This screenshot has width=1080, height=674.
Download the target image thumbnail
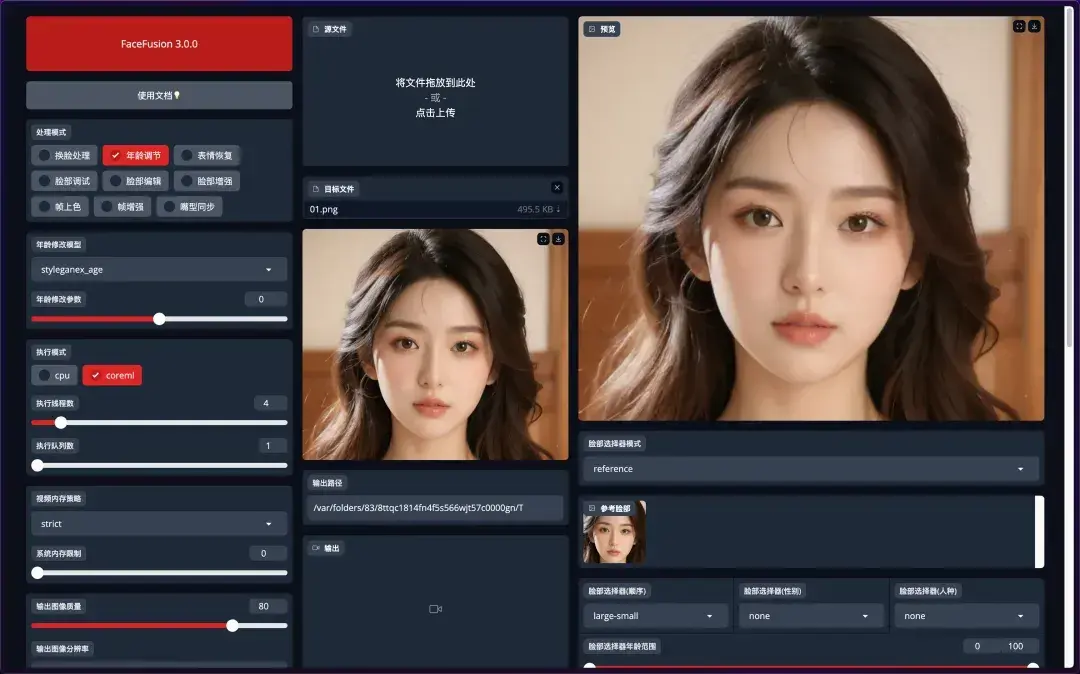click(556, 239)
